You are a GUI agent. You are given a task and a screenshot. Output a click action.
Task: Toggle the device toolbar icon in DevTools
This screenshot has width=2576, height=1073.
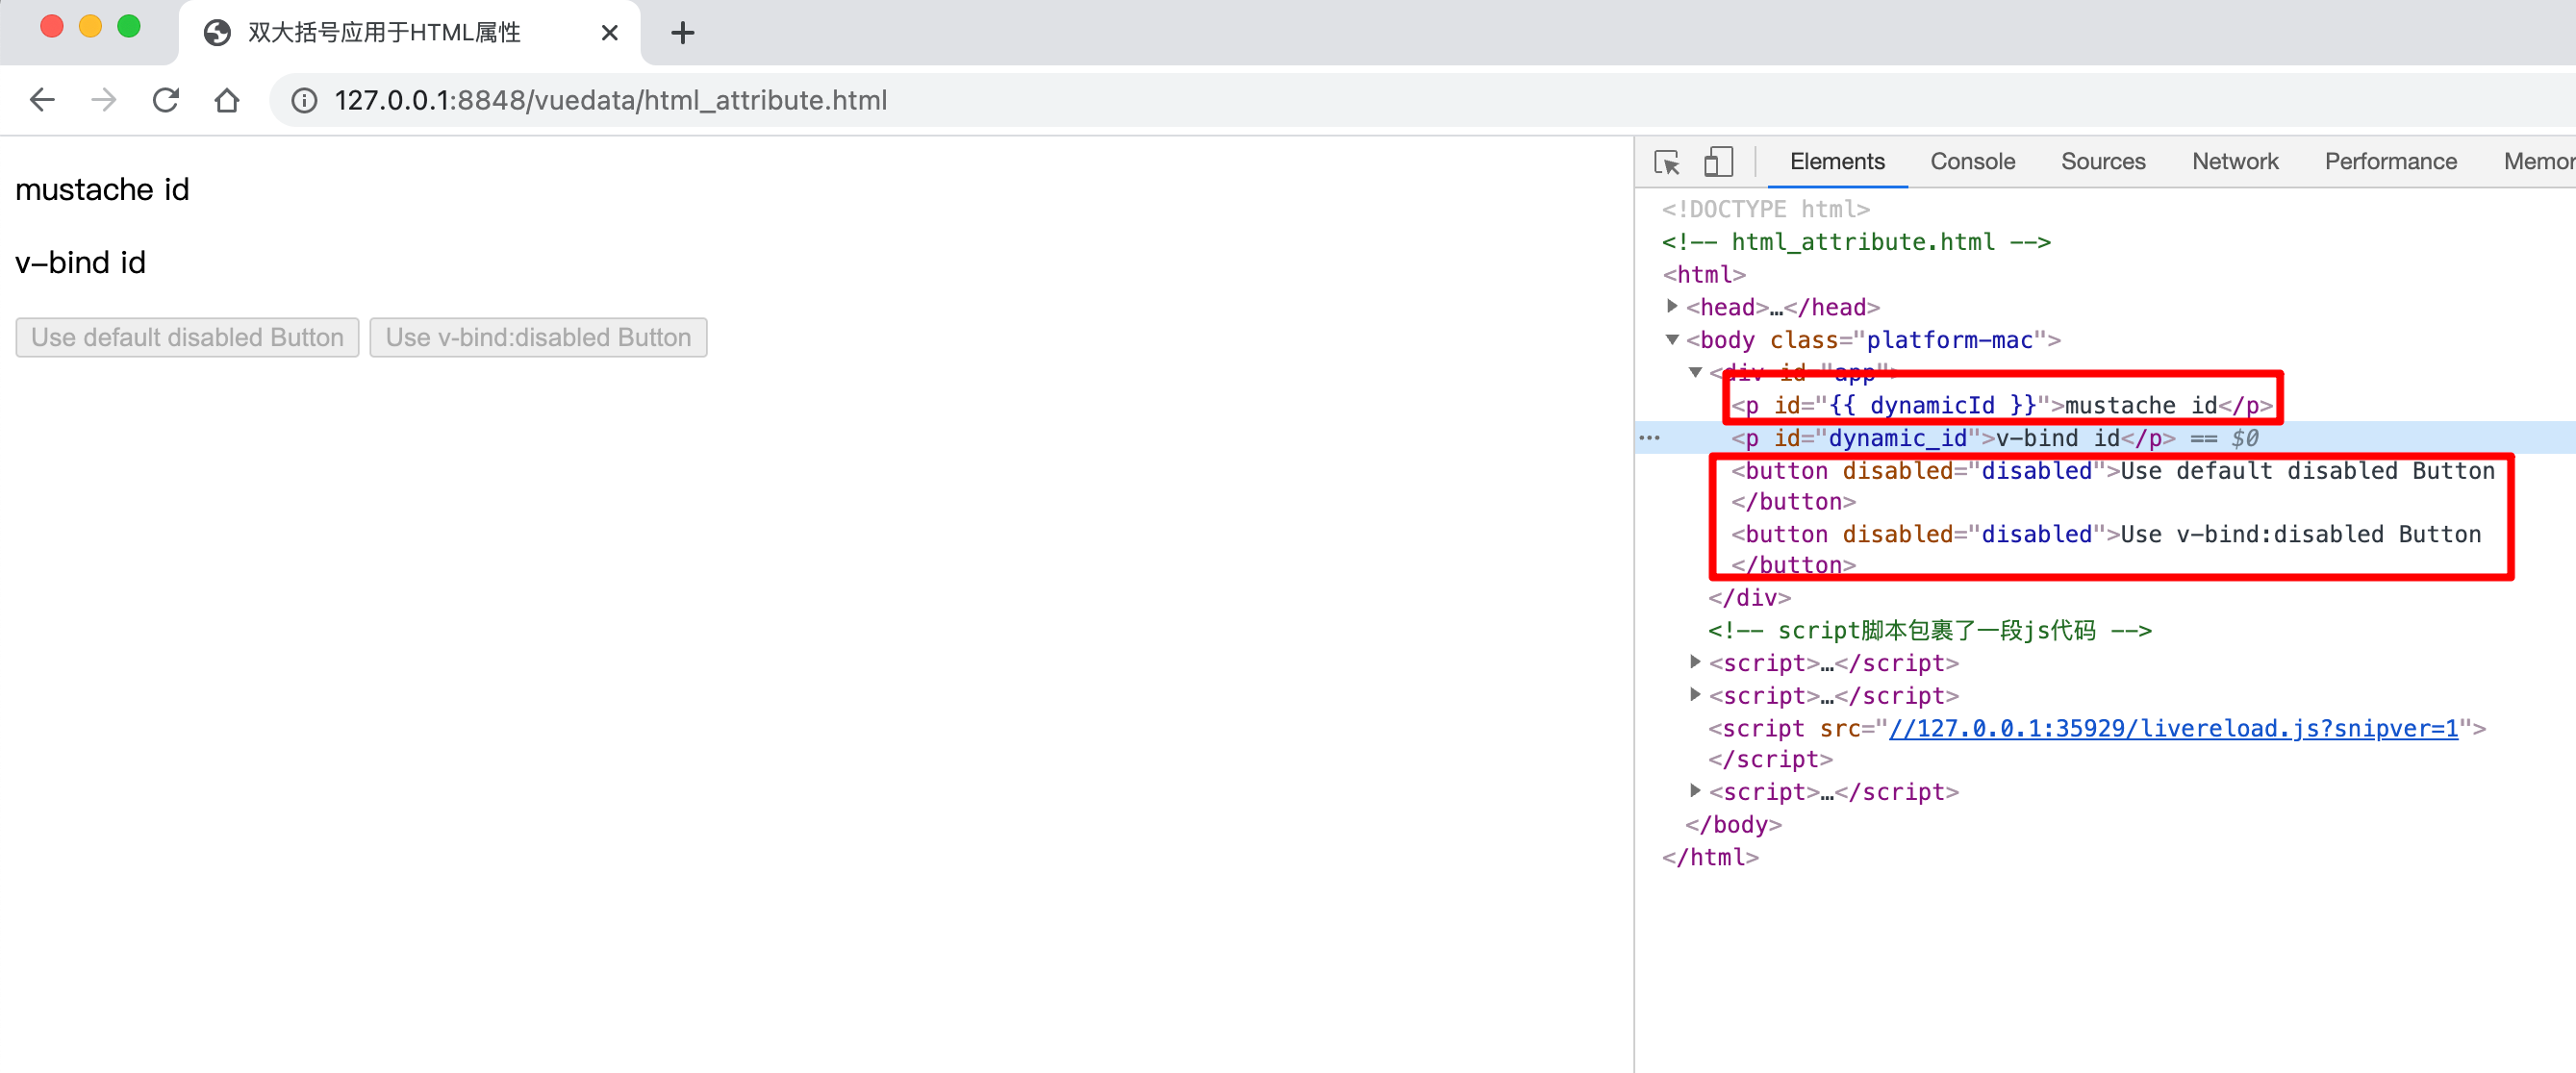click(x=1718, y=162)
